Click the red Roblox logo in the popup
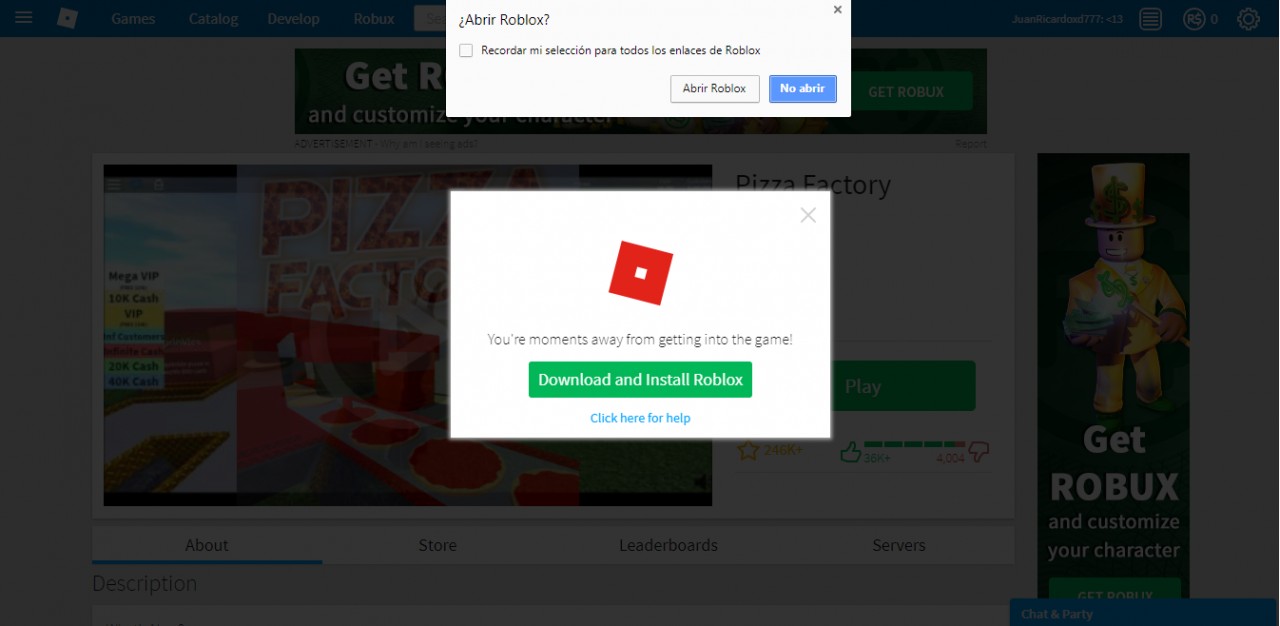The height and width of the screenshot is (626, 1280). point(641,271)
